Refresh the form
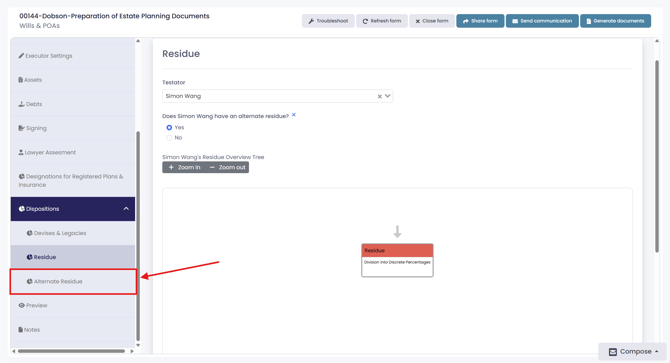The image size is (670, 363). coord(382,21)
